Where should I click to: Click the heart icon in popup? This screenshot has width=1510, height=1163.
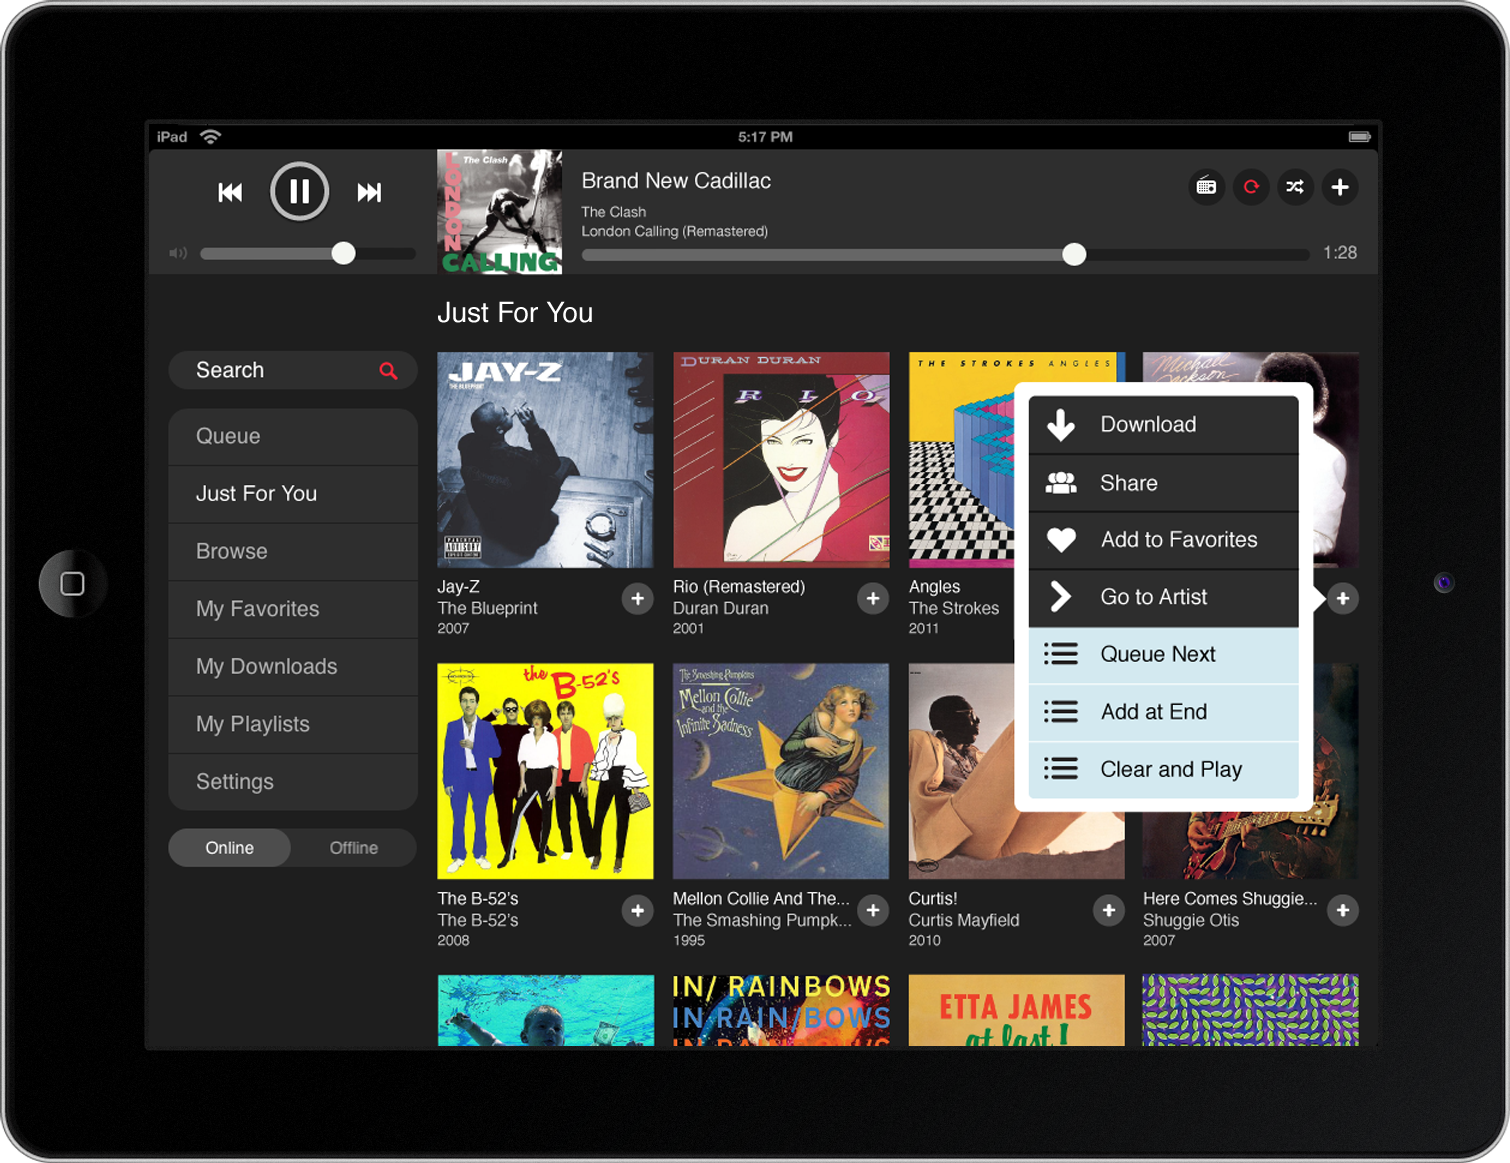(x=1061, y=540)
